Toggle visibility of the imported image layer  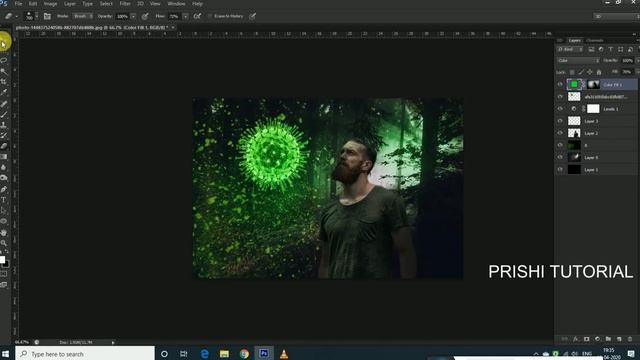coord(560,97)
